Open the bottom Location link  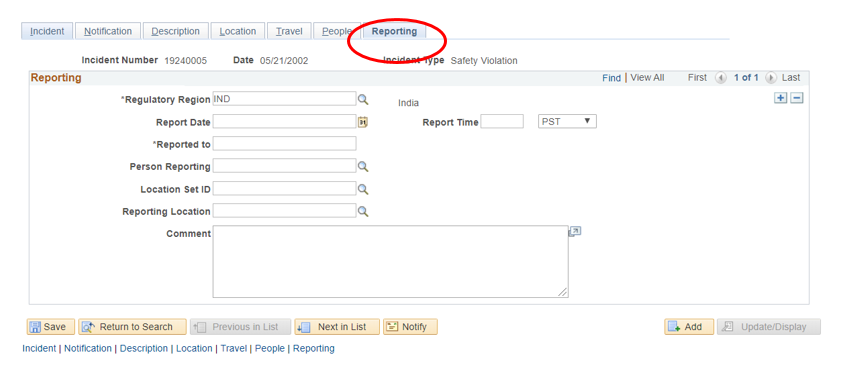pyautogui.click(x=194, y=349)
